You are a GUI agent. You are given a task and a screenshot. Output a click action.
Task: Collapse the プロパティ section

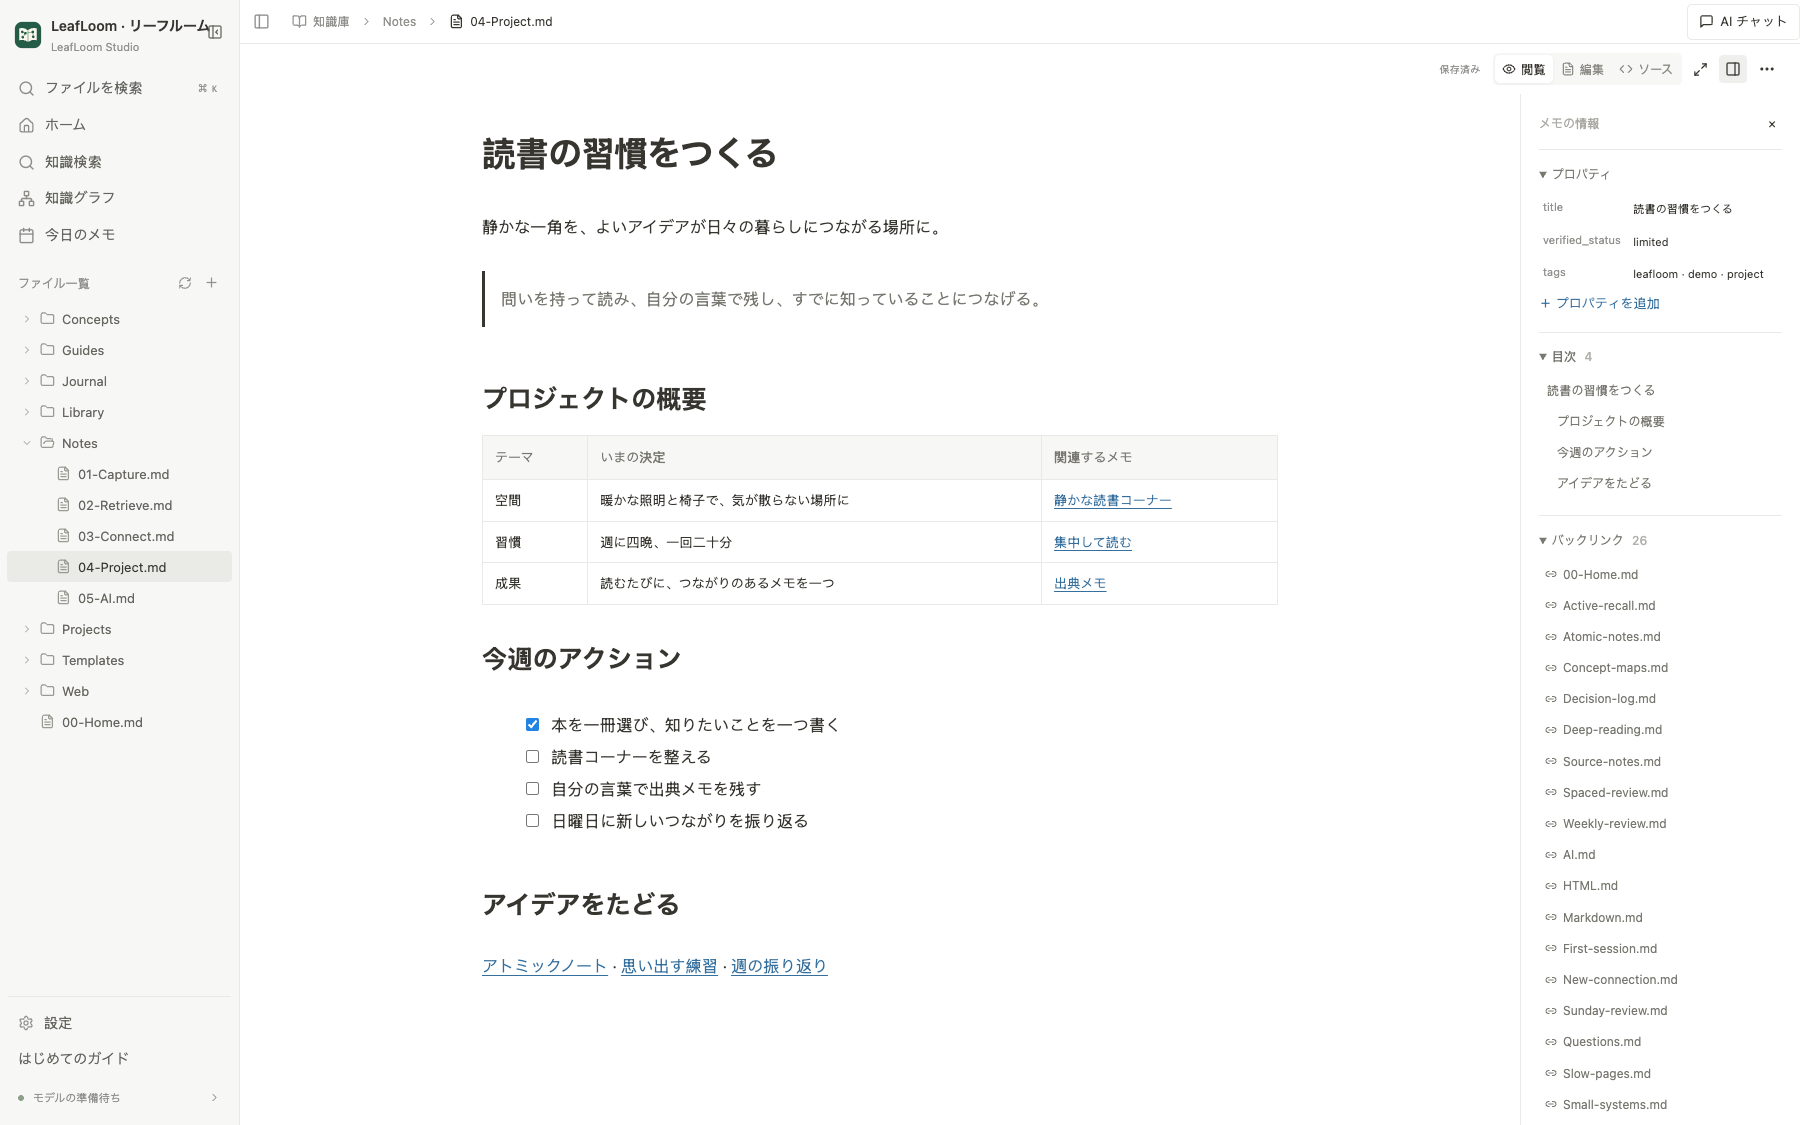(x=1575, y=174)
